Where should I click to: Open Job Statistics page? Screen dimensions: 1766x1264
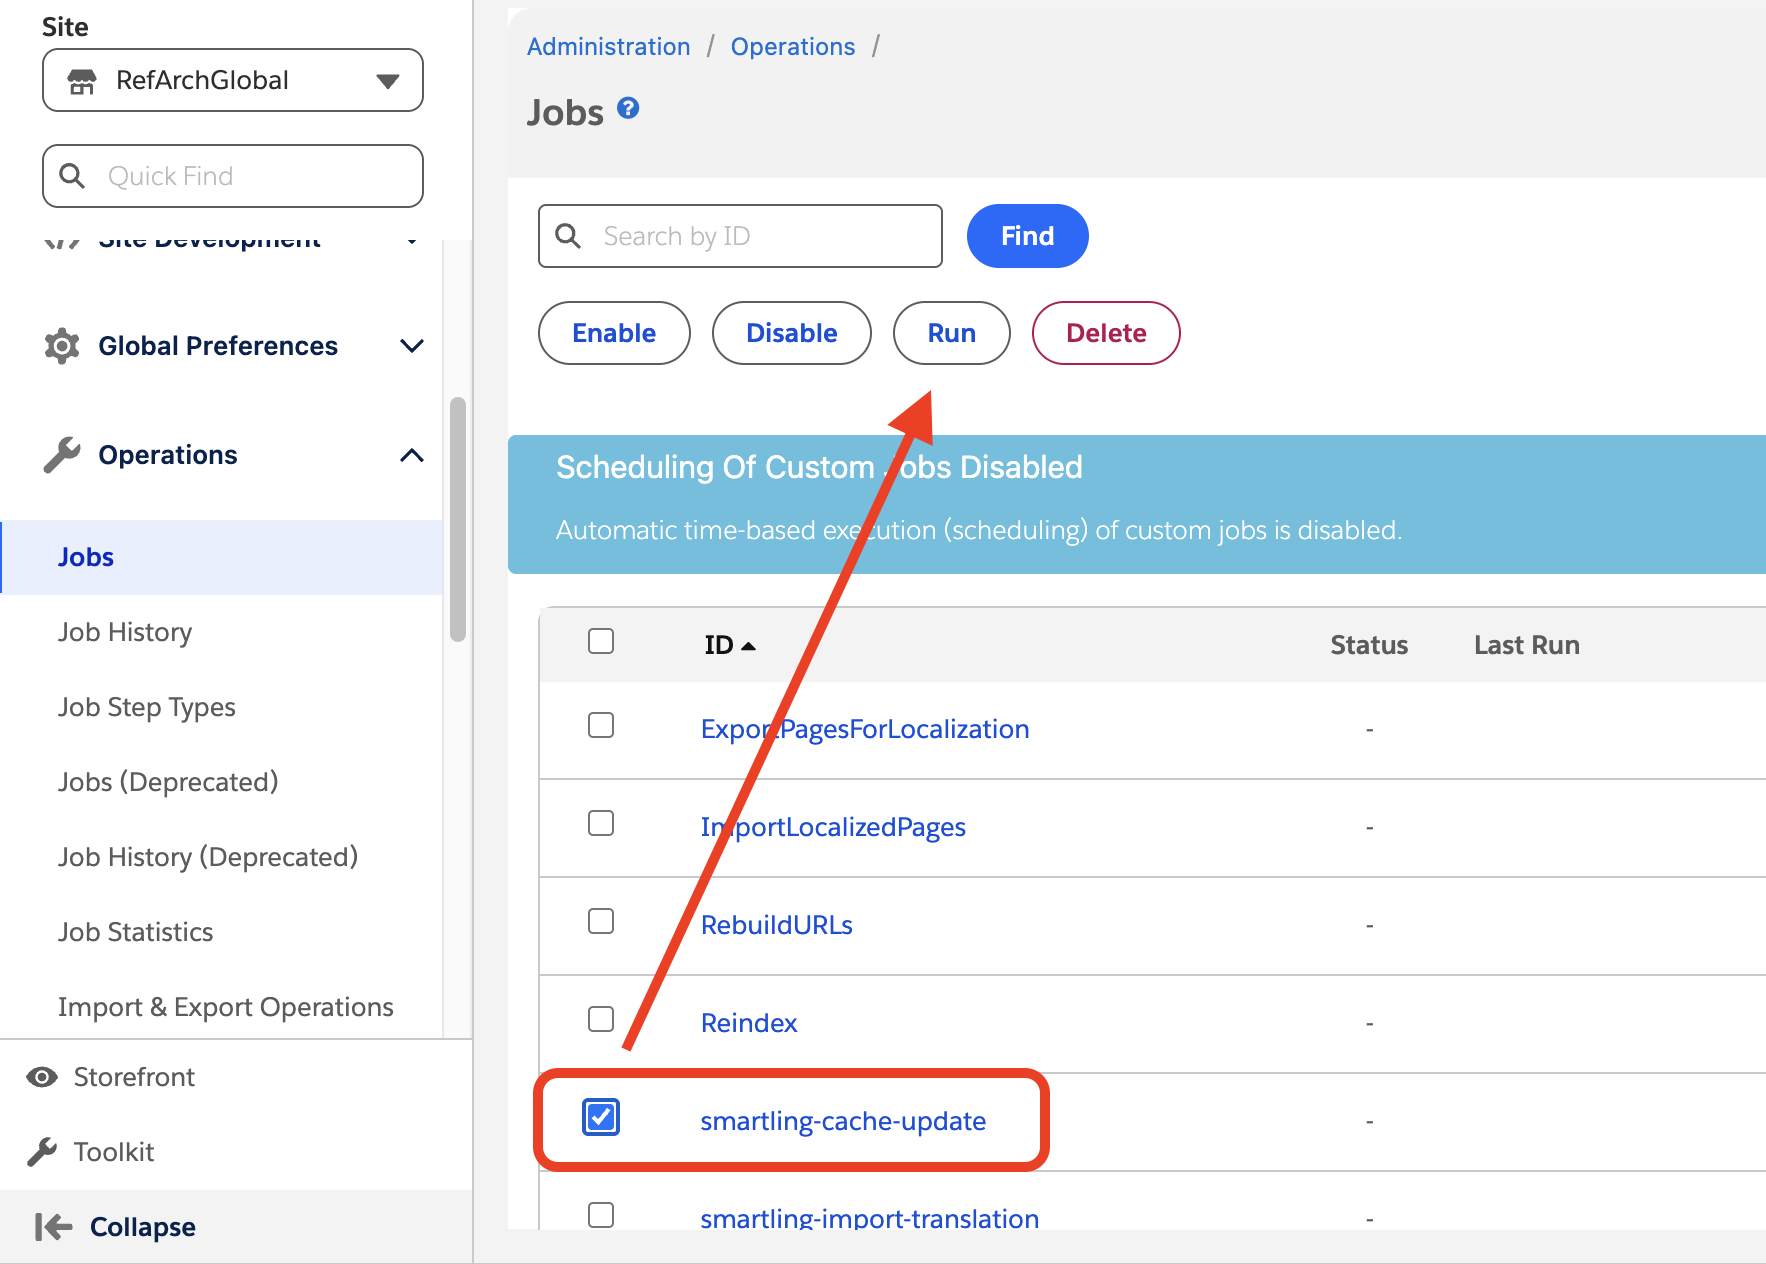coord(136,932)
